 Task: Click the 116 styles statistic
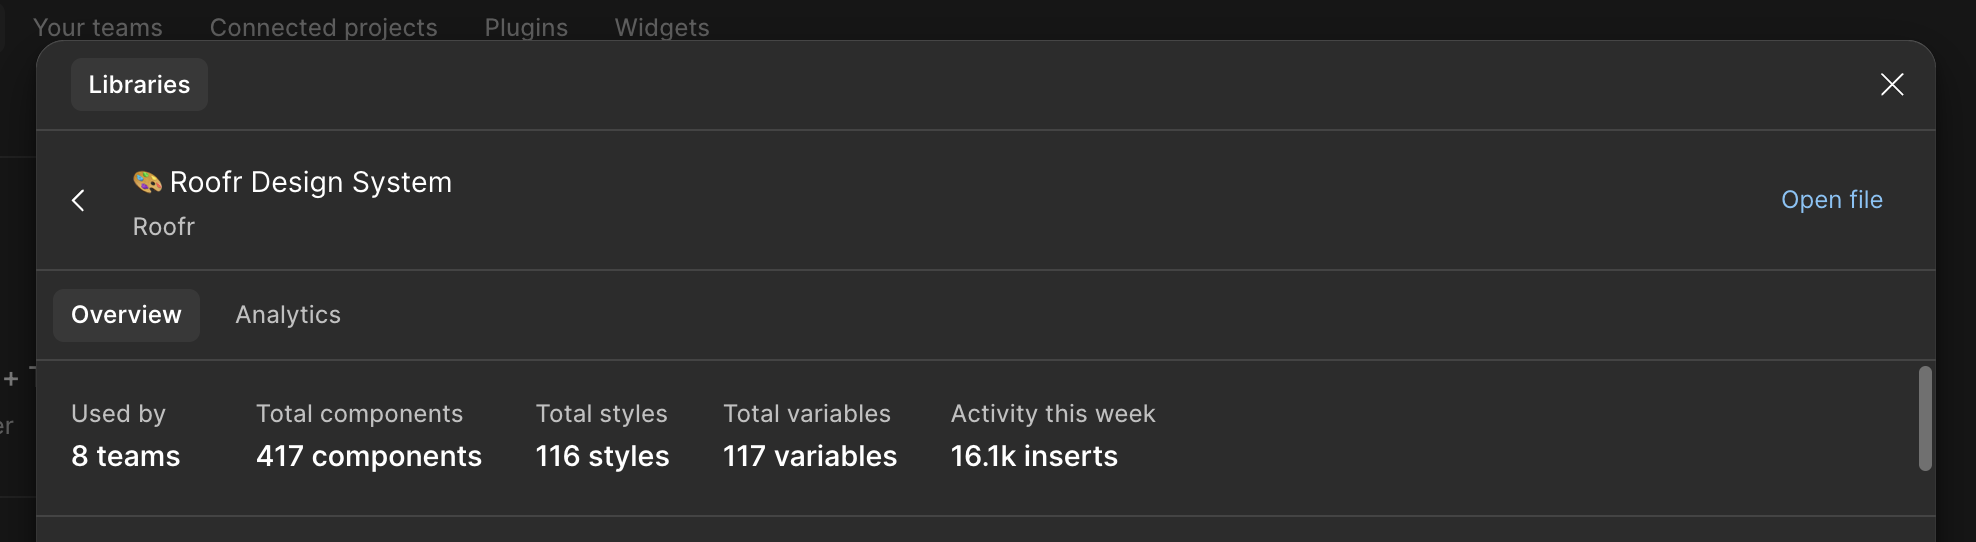[x=602, y=456]
